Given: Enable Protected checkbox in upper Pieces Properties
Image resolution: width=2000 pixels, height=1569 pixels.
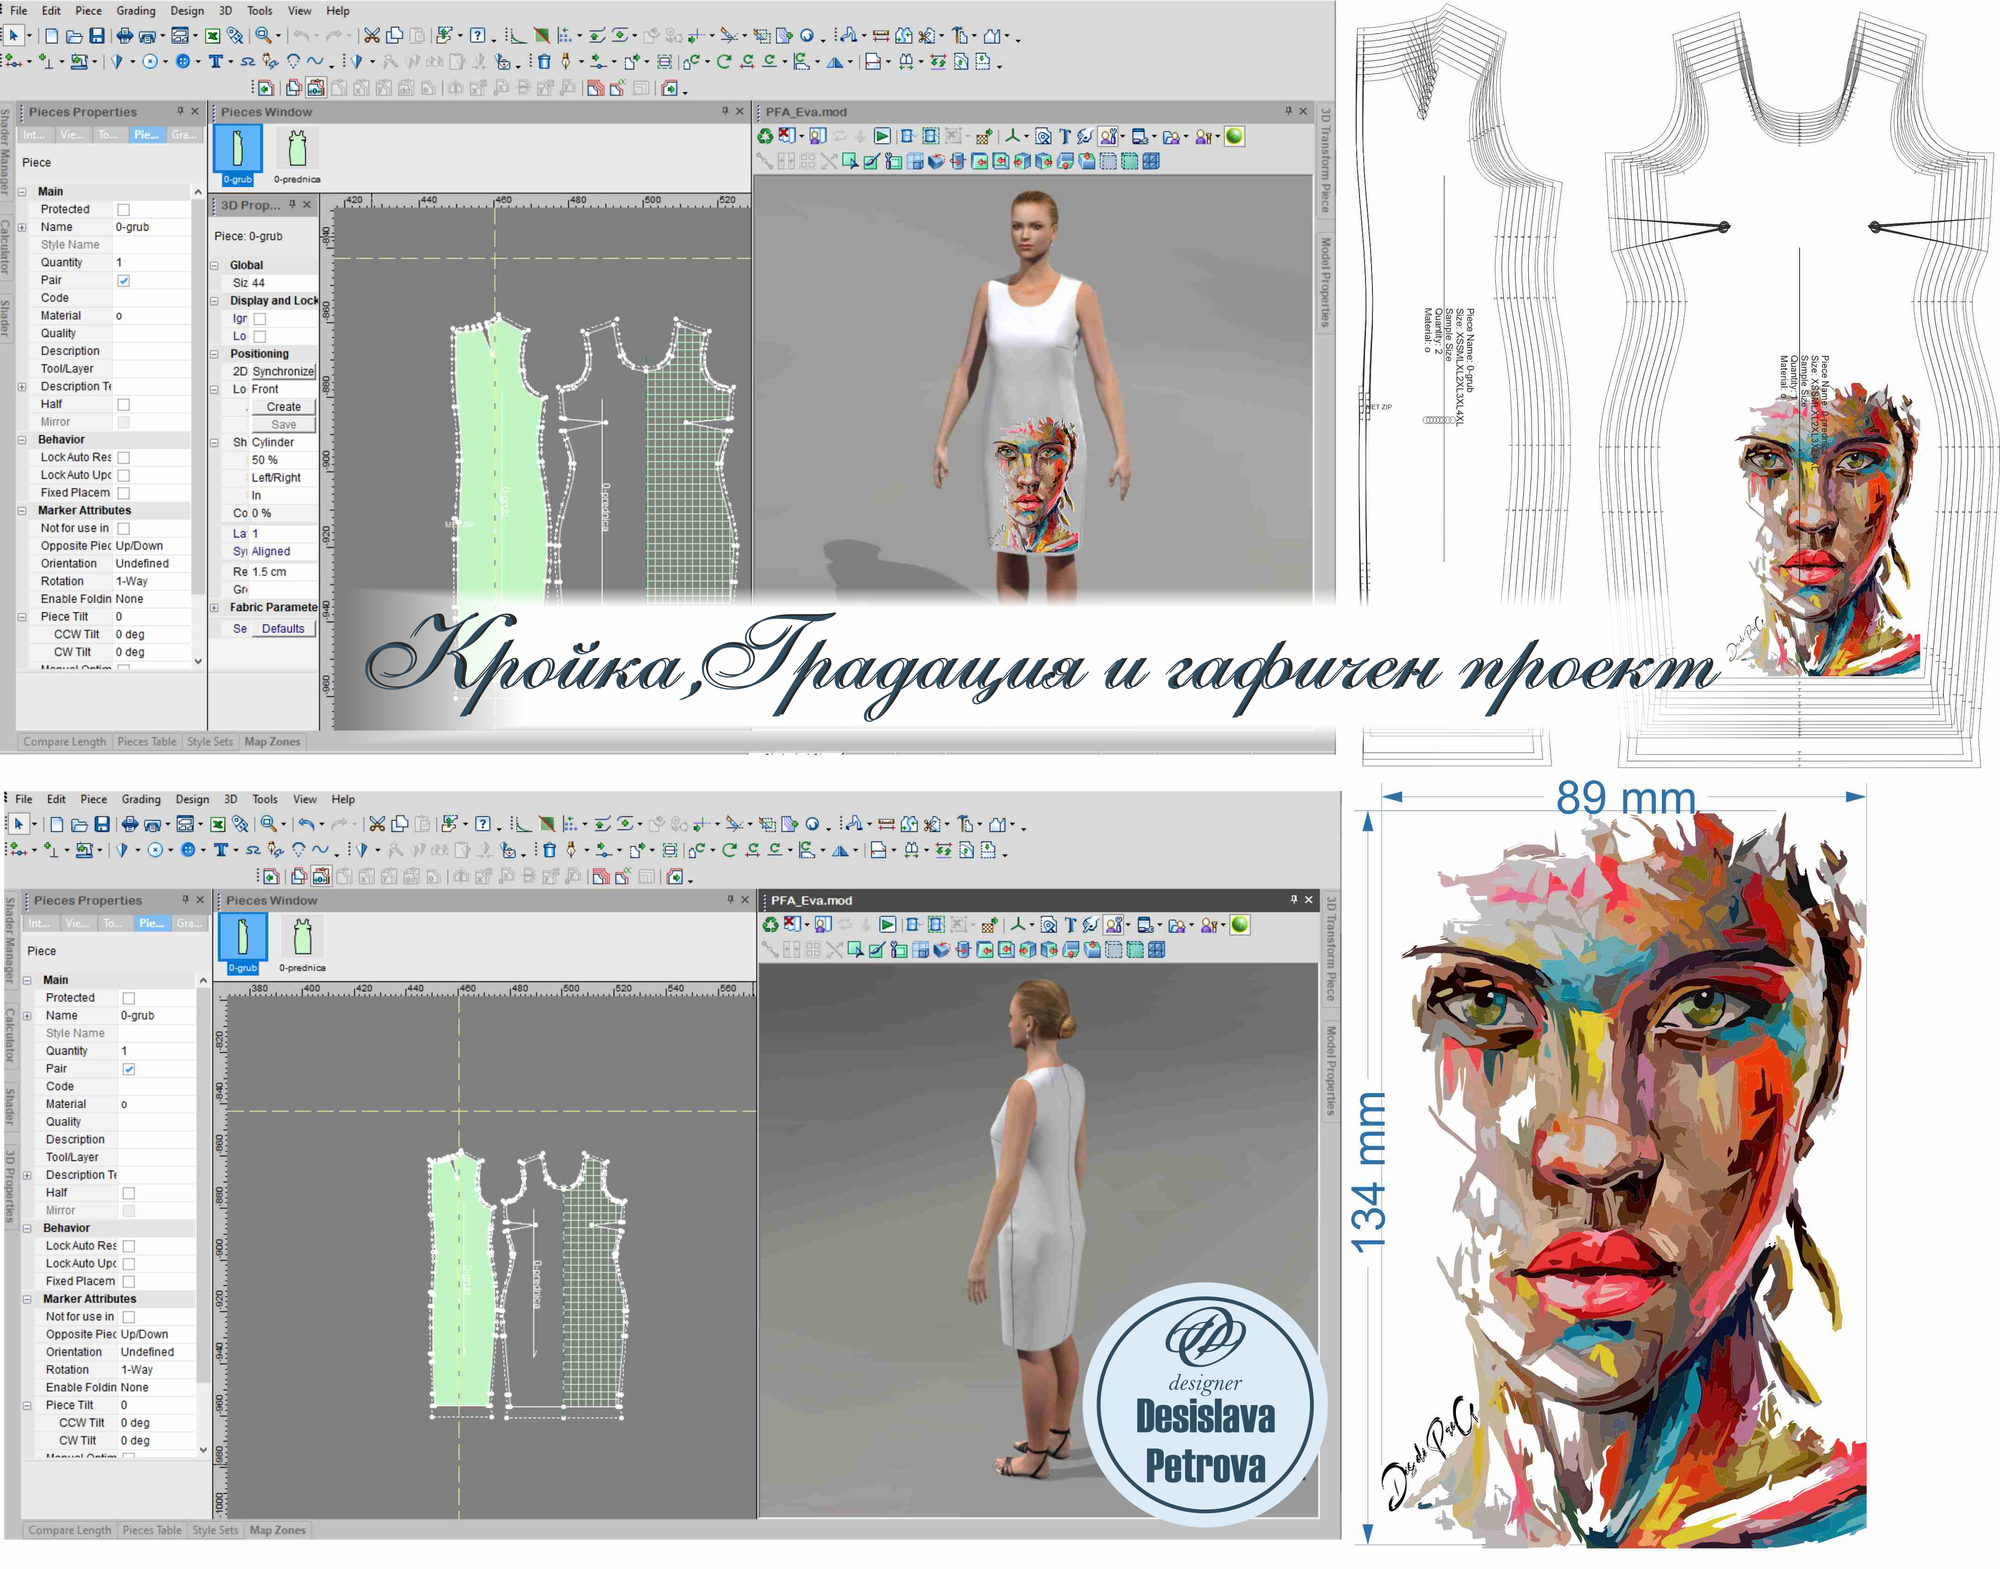Looking at the screenshot, I should tap(124, 210).
